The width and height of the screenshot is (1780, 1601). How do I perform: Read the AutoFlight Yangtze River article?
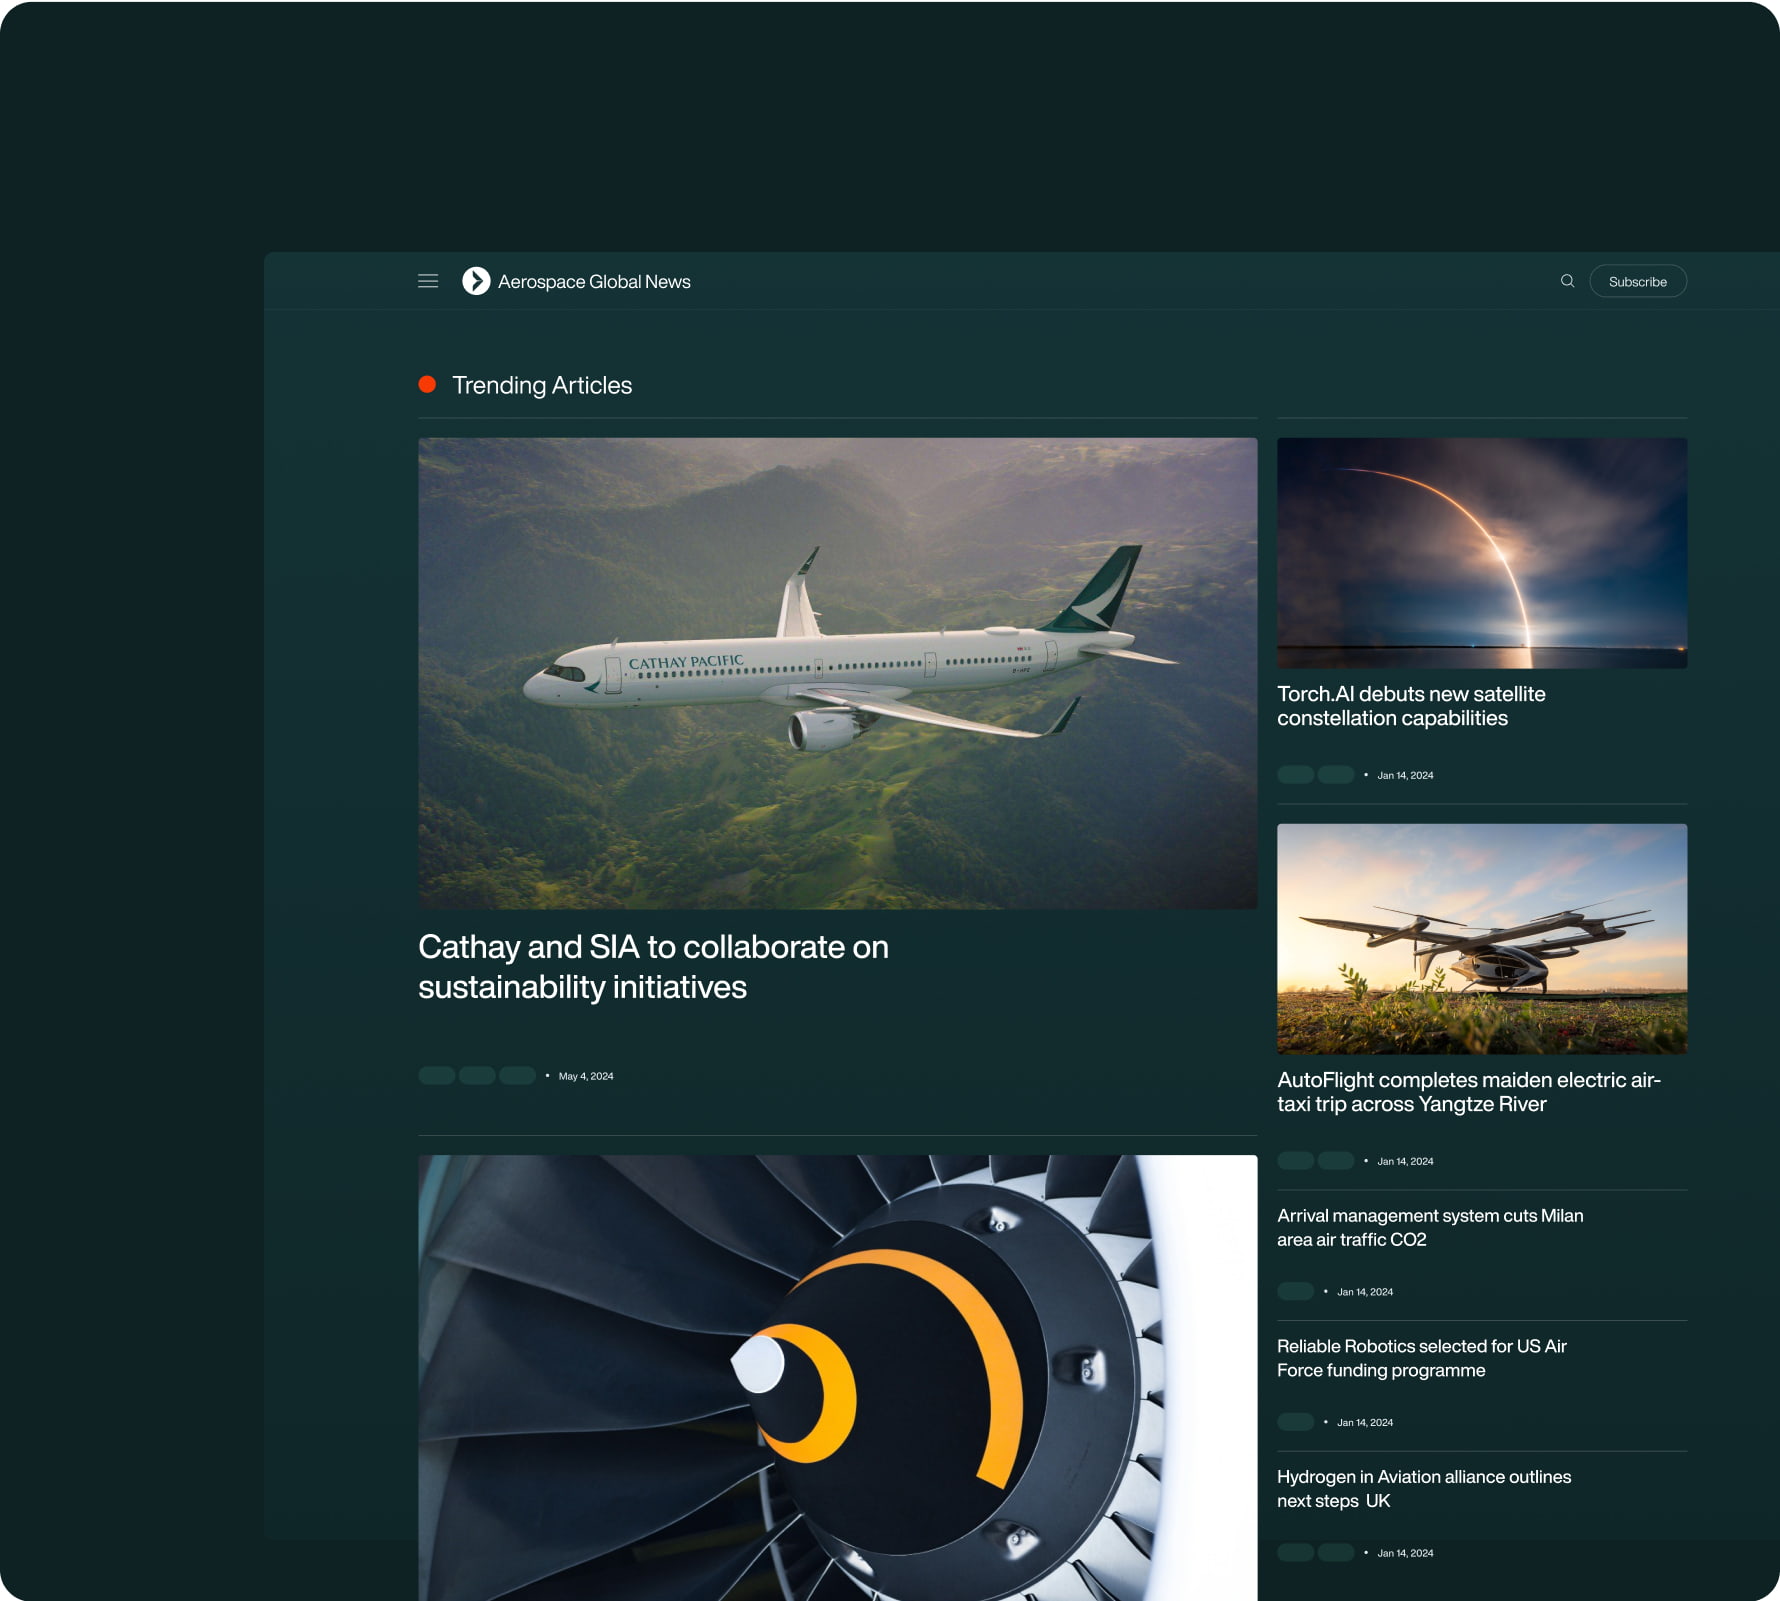click(x=1468, y=1092)
